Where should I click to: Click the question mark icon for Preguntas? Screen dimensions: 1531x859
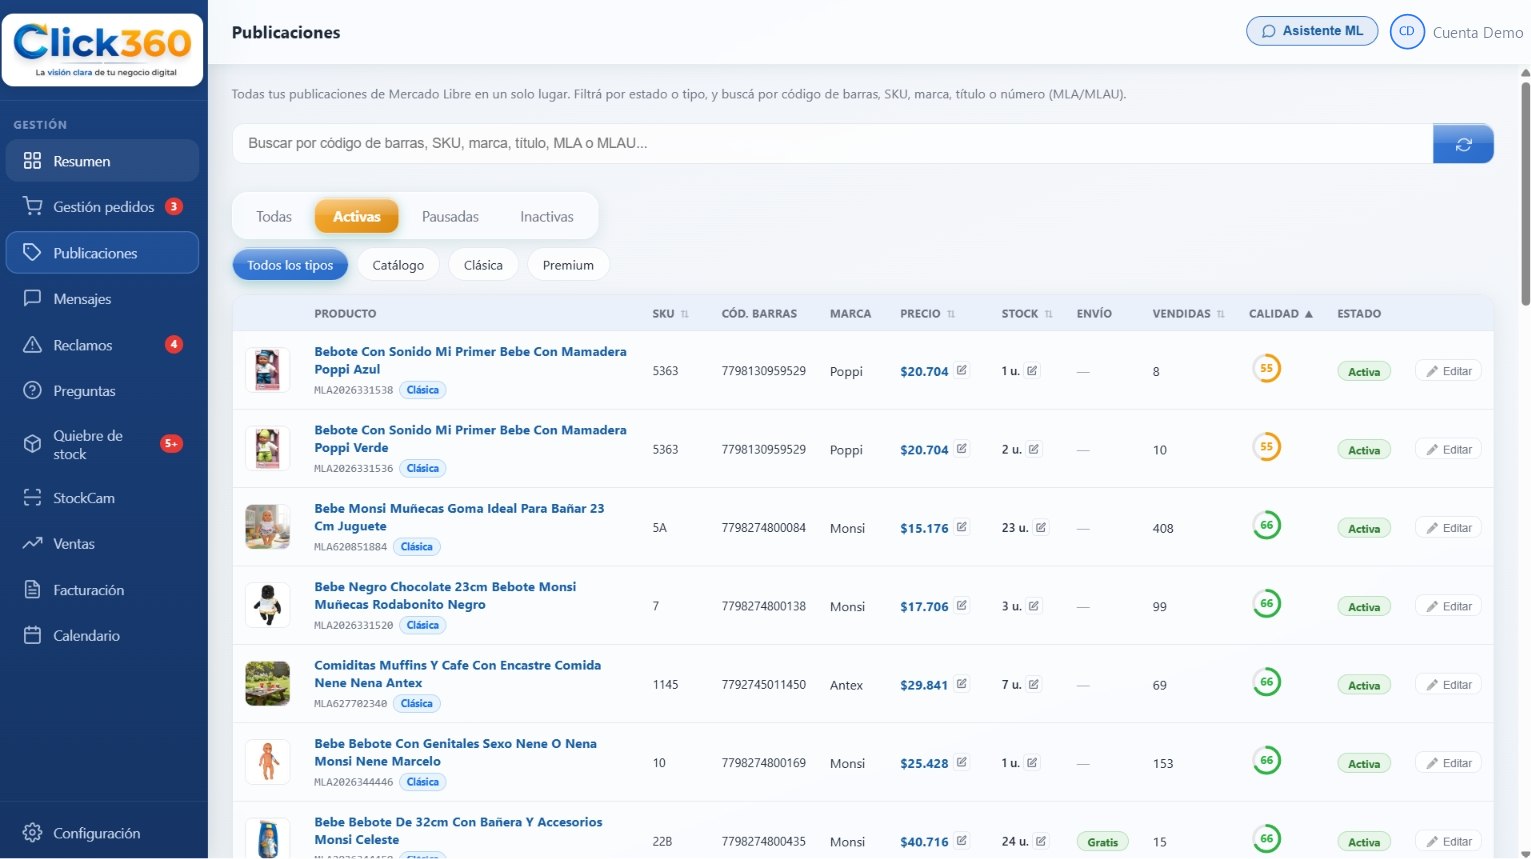tap(32, 391)
